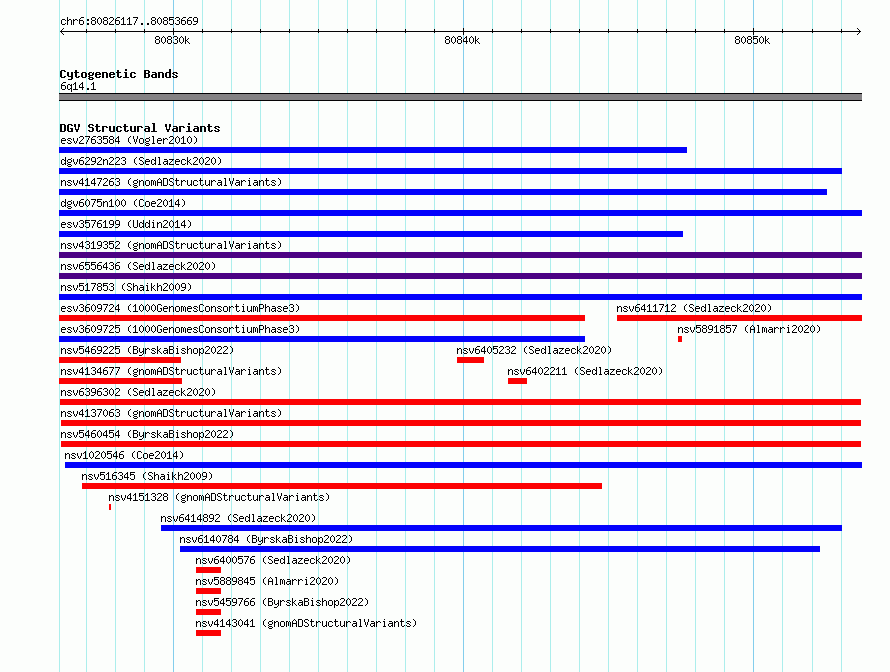Click the purple bar under nsv4319352

(460, 255)
